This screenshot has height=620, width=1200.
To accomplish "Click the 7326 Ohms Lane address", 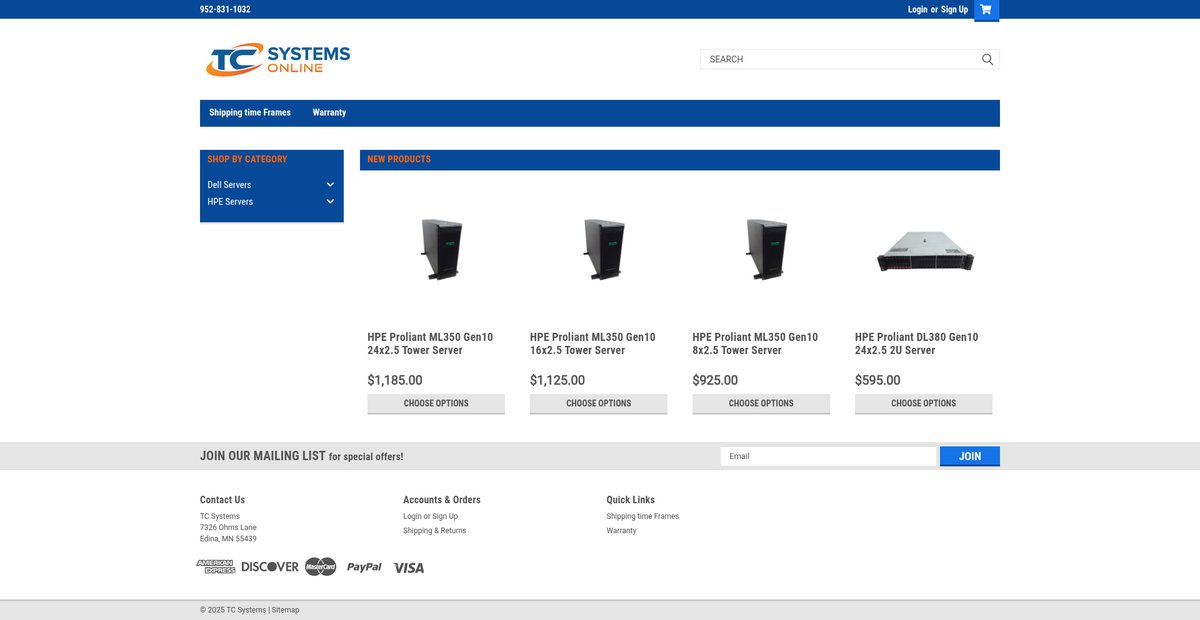I will 228,528.
